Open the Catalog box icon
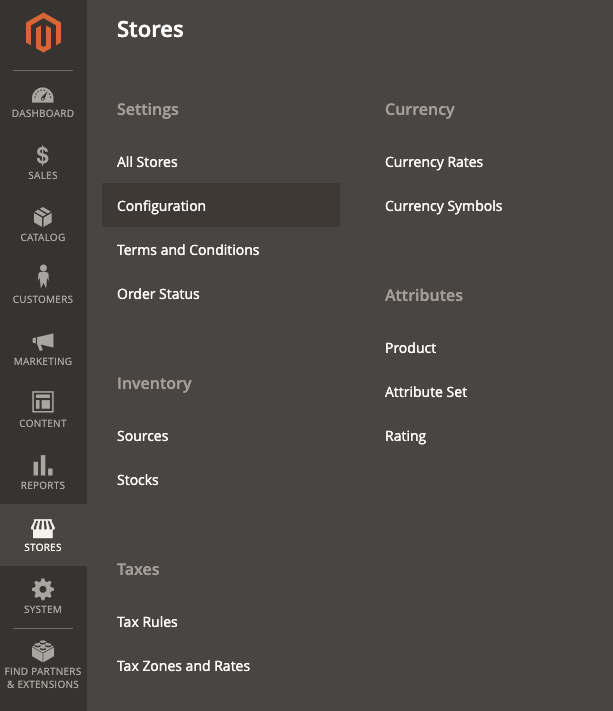613x711 pixels. coord(43,218)
